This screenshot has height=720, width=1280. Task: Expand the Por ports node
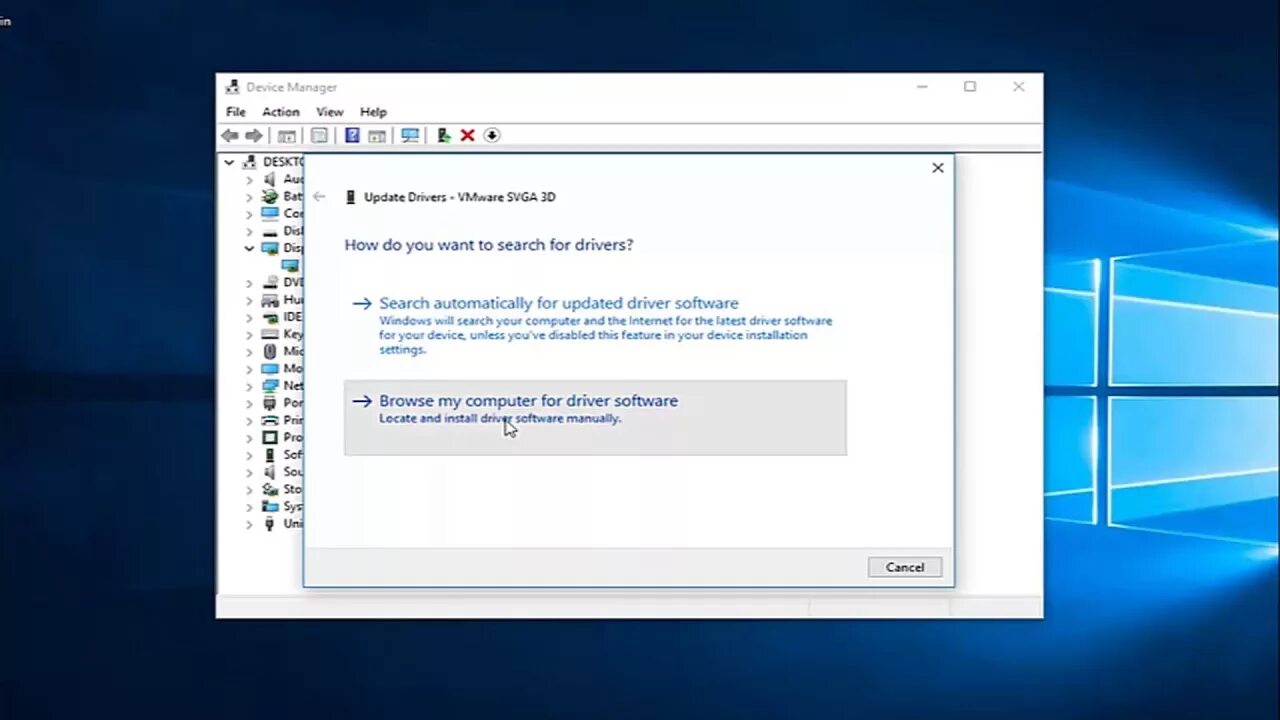pos(249,403)
